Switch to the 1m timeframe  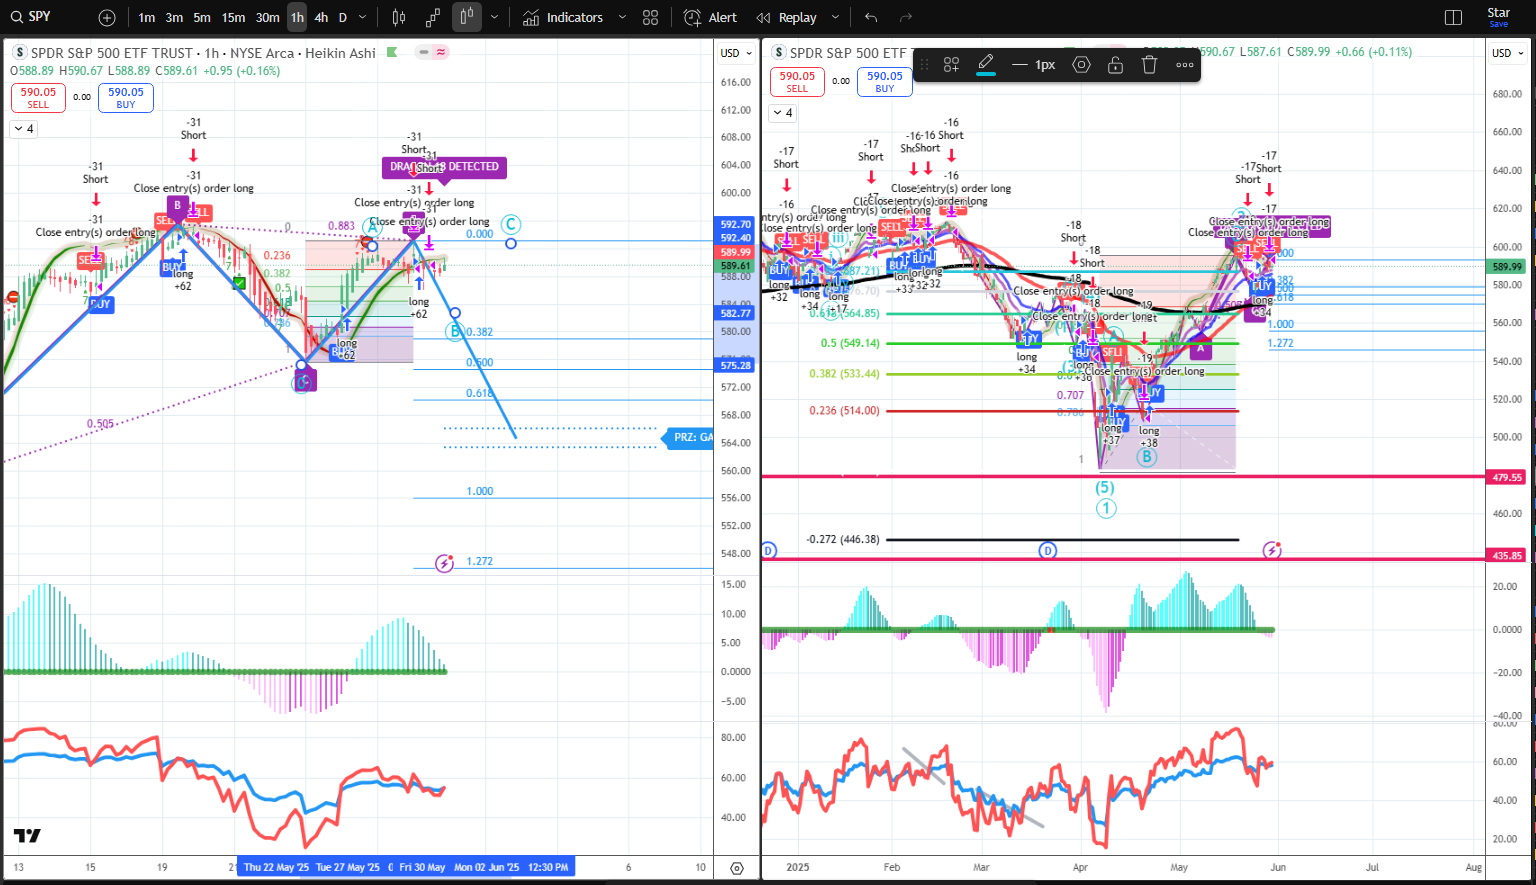147,18
